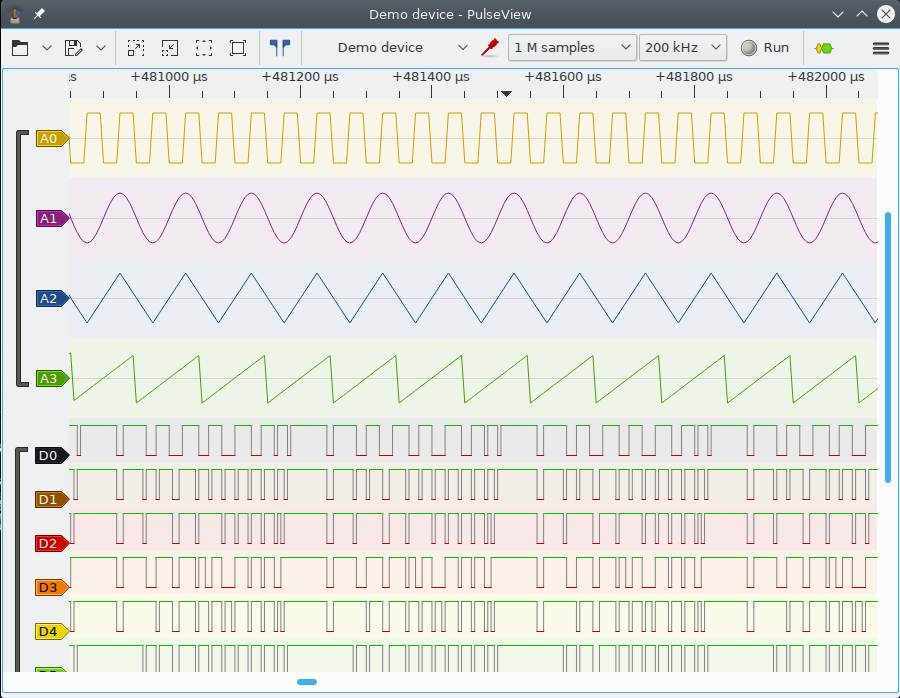Zoom out of the waveform view
900x698 pixels.
click(170, 48)
